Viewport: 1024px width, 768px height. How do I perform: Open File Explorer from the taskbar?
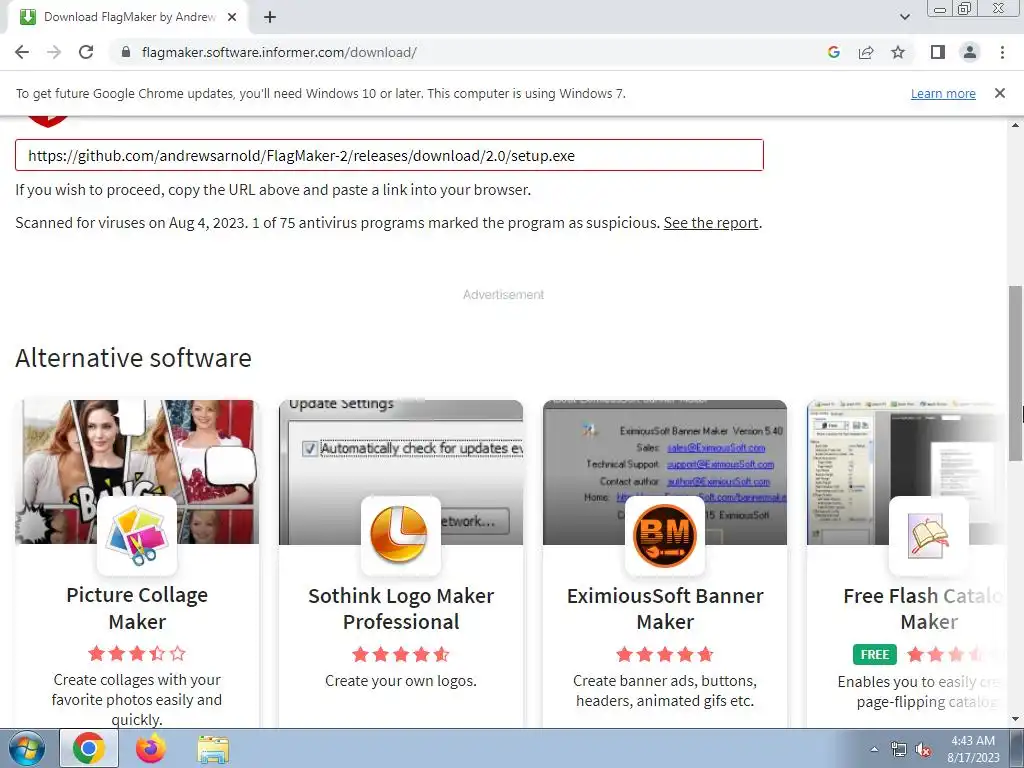(213, 749)
